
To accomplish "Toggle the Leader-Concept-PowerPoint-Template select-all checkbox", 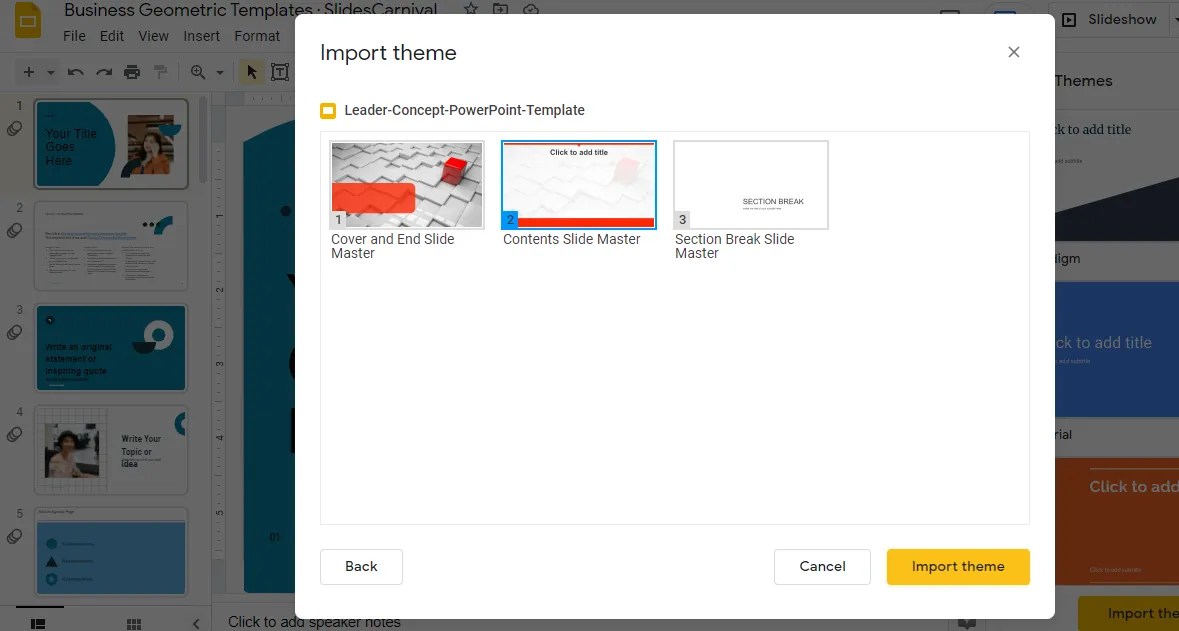I will 328,111.
